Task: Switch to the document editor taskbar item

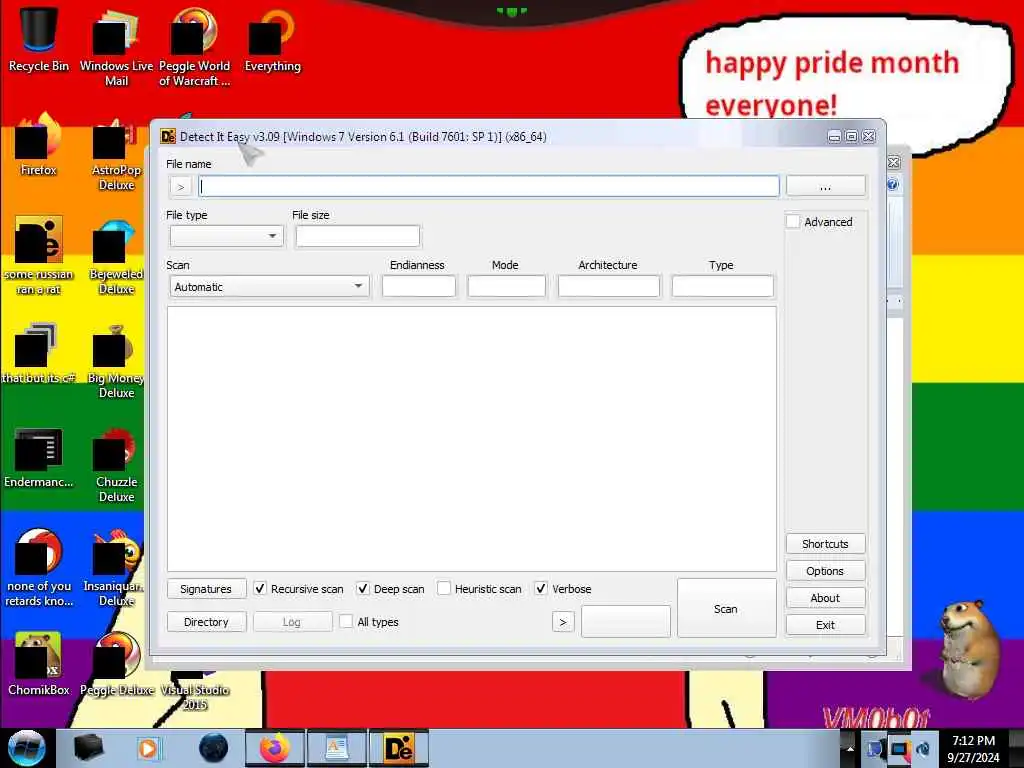Action: coord(336,748)
